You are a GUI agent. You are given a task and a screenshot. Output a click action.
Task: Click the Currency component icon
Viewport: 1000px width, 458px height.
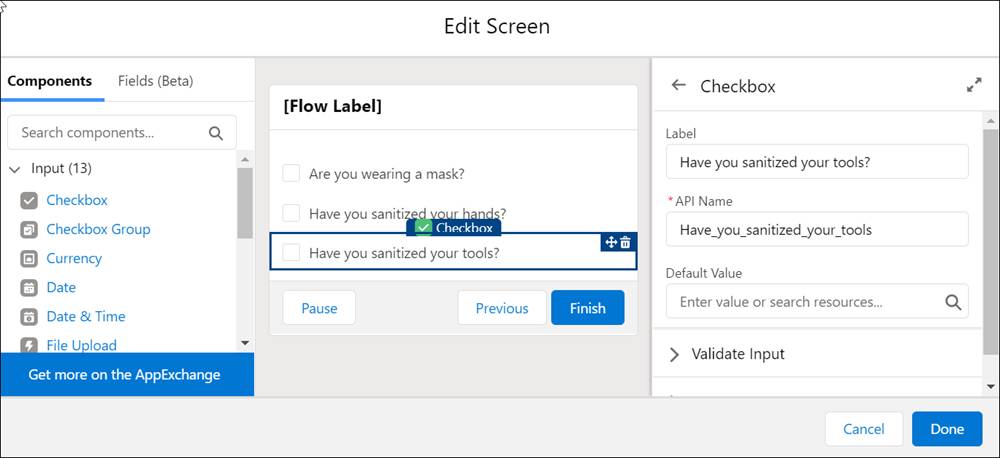[x=28, y=258]
